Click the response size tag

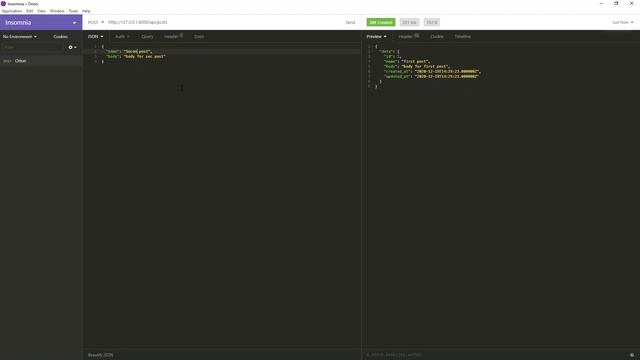pos(431,22)
